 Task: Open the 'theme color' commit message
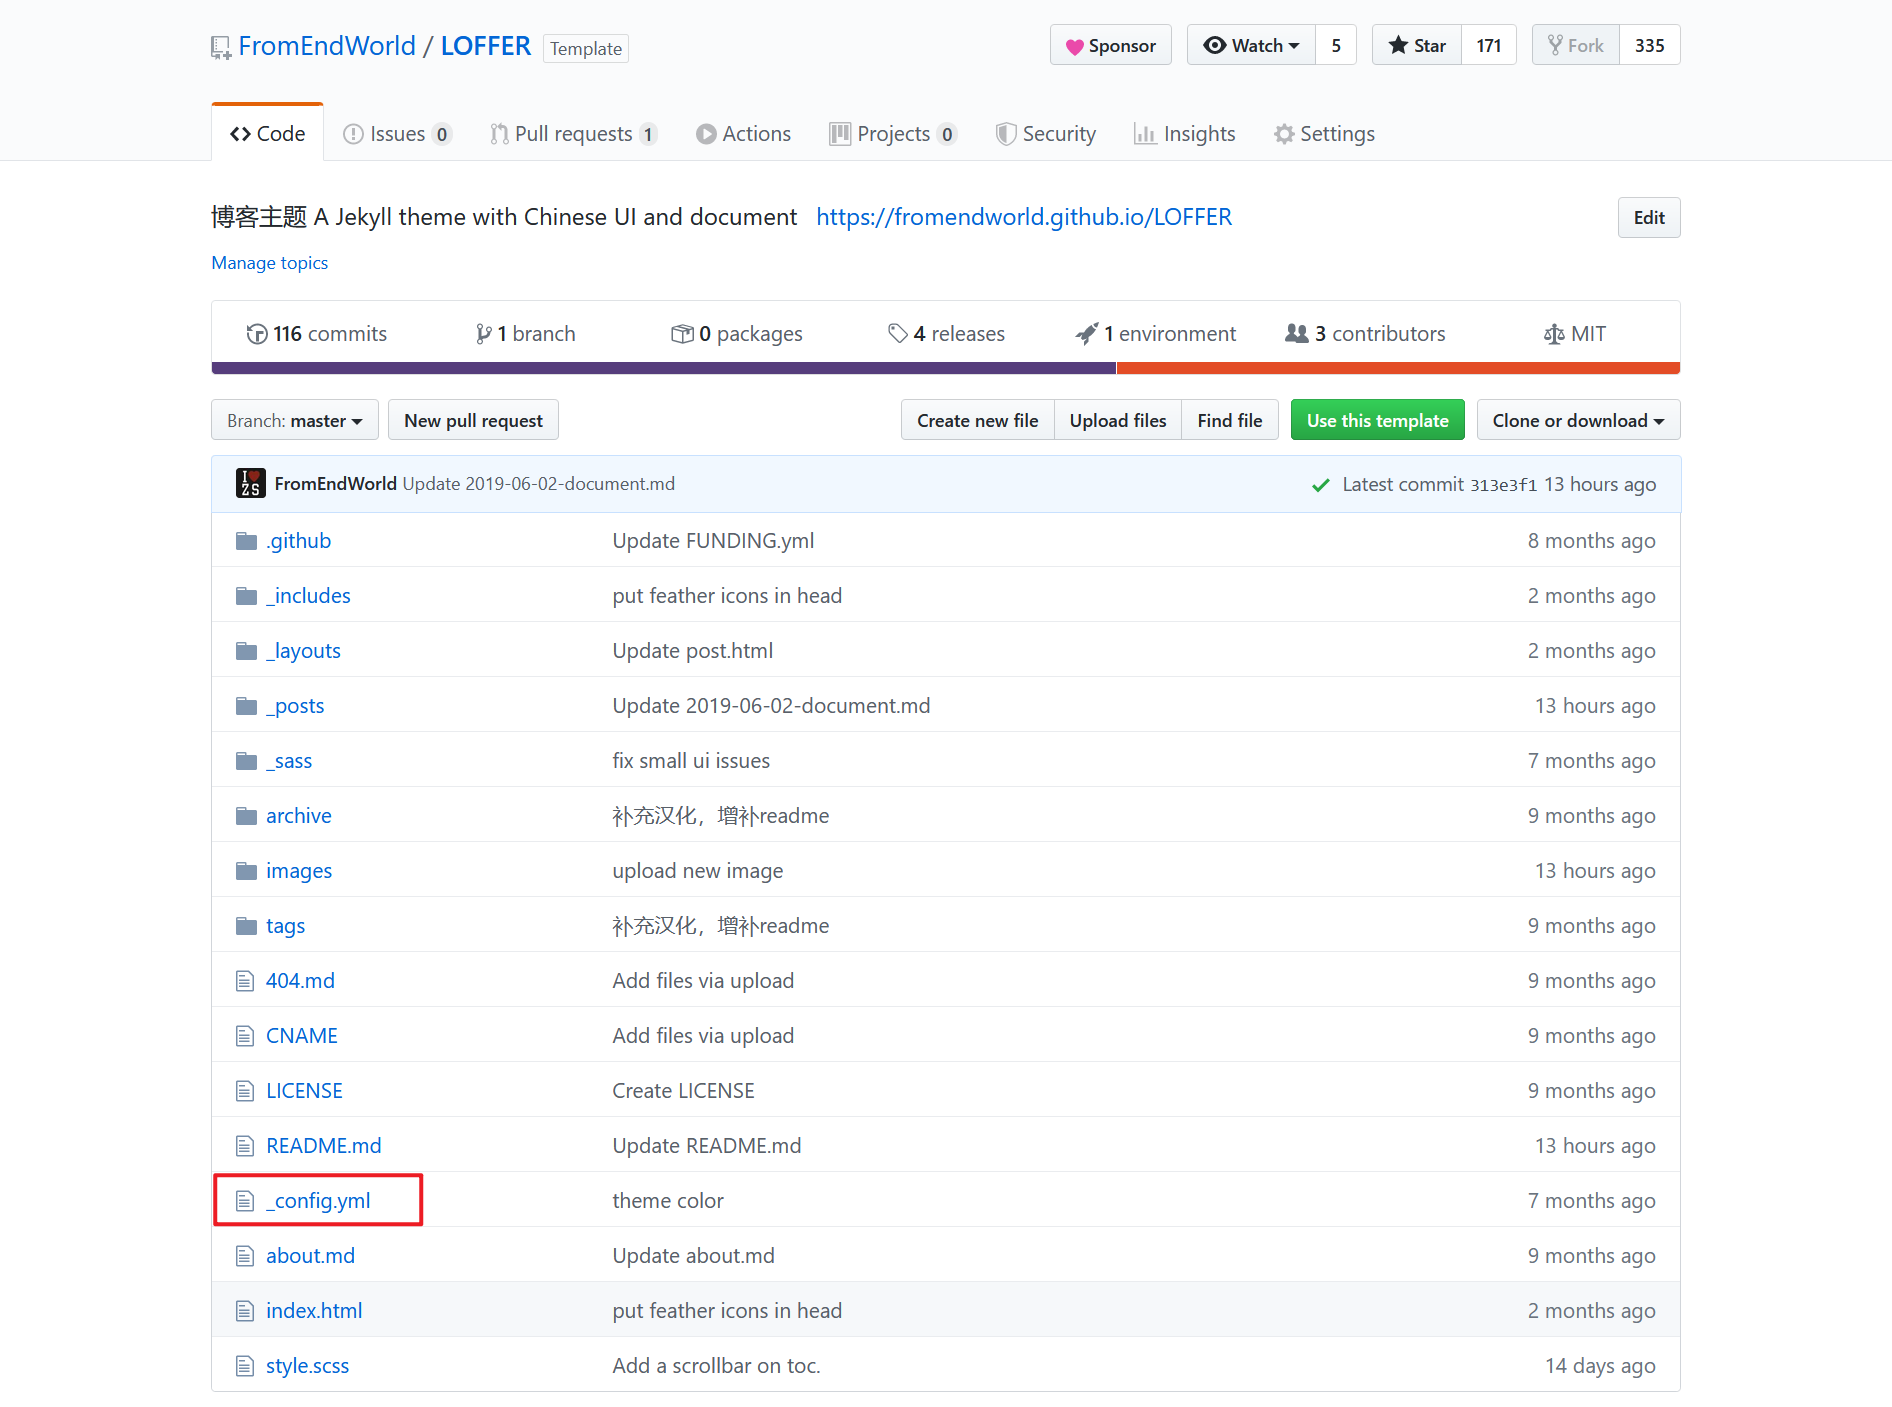668,1201
